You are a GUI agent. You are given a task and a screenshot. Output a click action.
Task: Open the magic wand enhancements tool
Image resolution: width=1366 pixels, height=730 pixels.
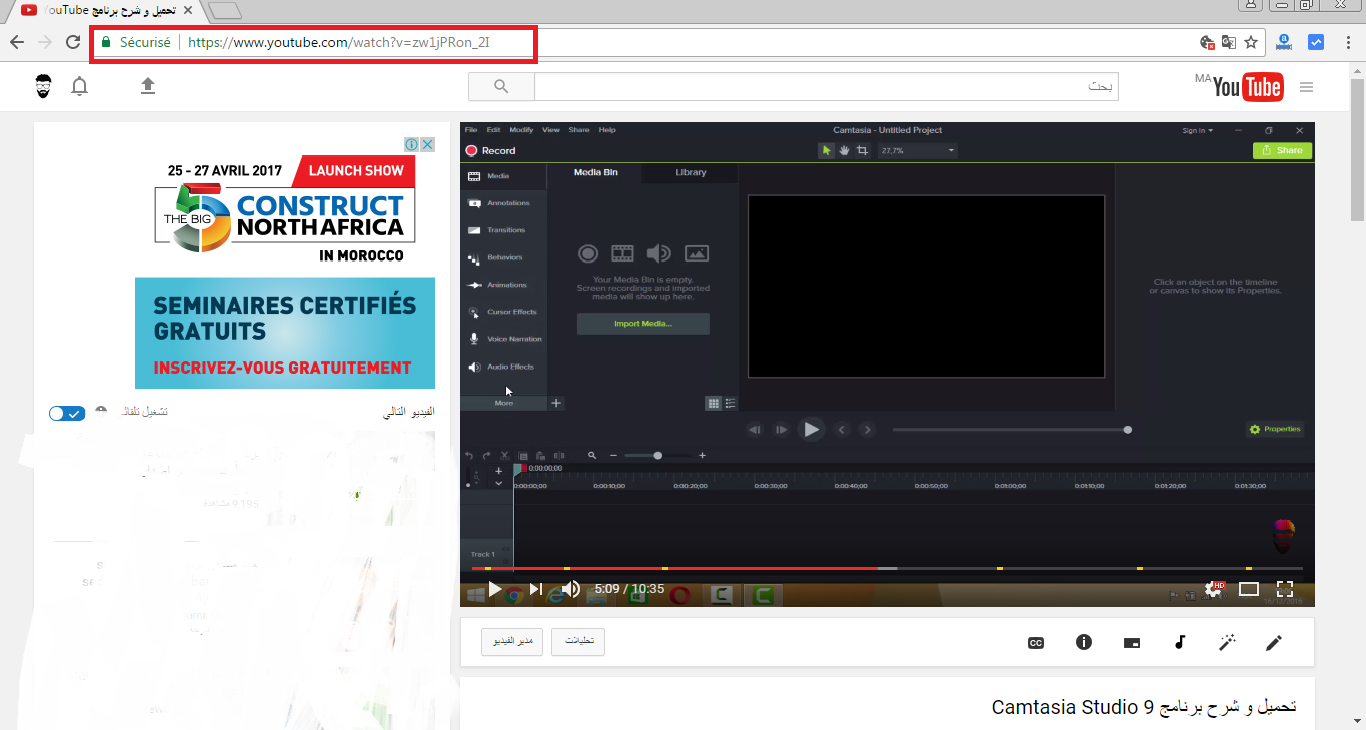tap(1227, 642)
